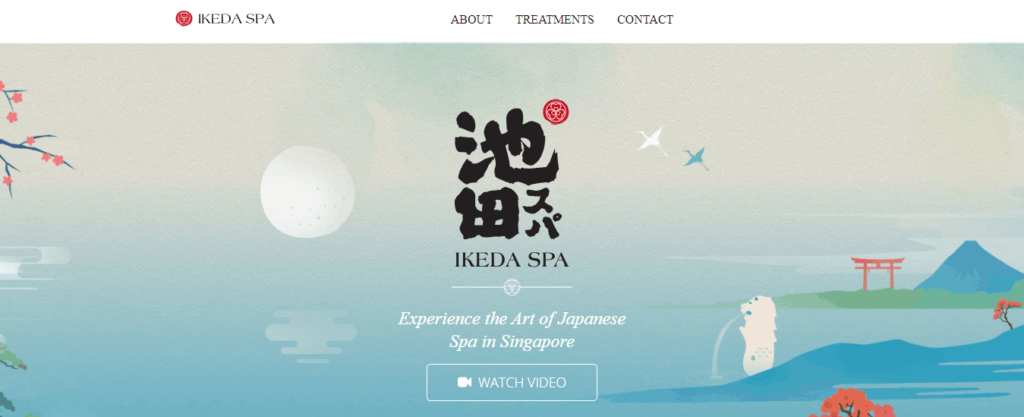Image resolution: width=1024 pixels, height=417 pixels.
Task: Go to the TREATMENTS page
Action: (554, 20)
